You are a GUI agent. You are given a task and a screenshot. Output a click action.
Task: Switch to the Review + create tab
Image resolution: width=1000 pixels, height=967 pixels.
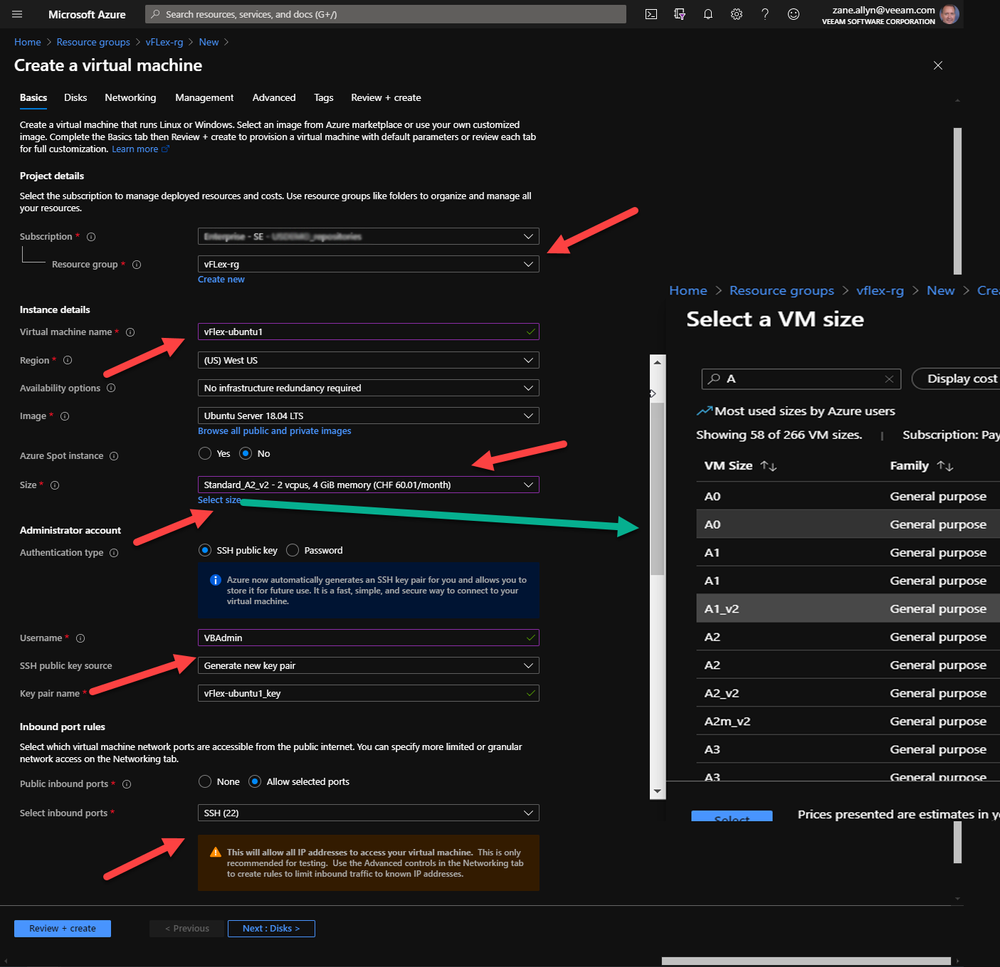[x=386, y=98]
